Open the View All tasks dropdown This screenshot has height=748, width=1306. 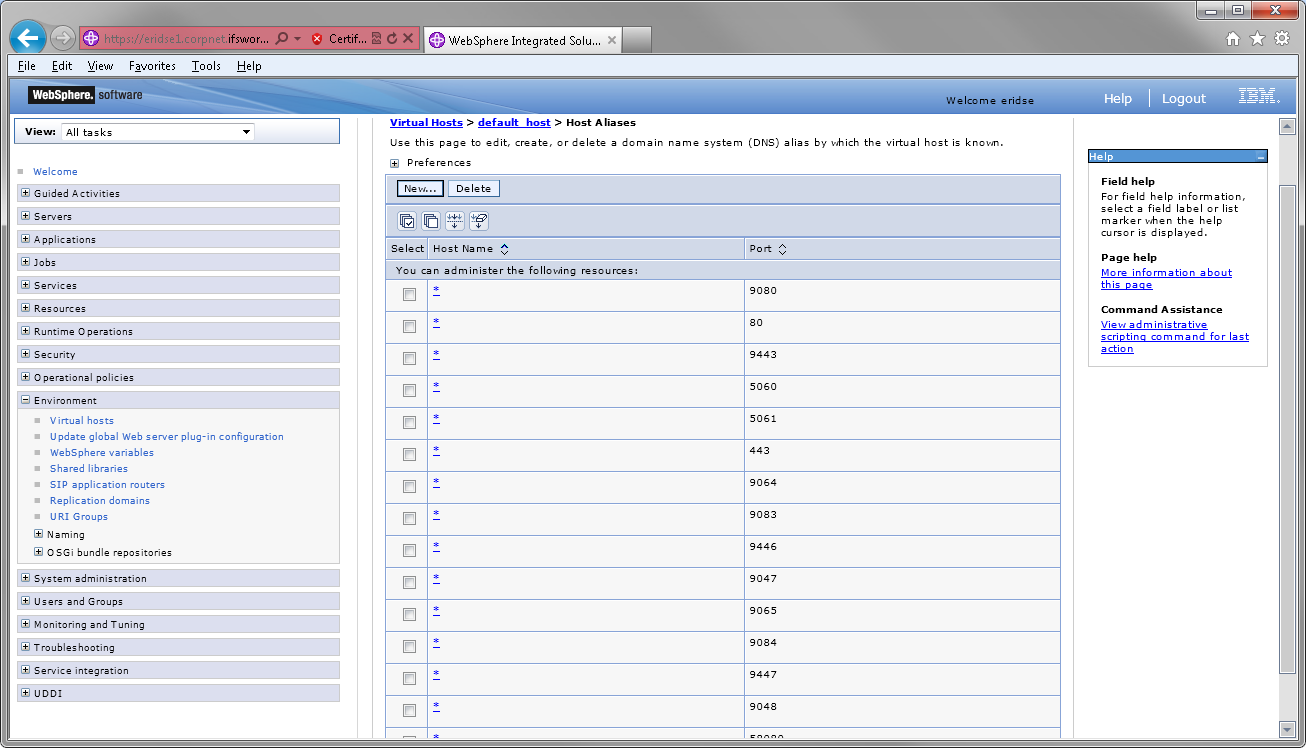click(x=158, y=132)
